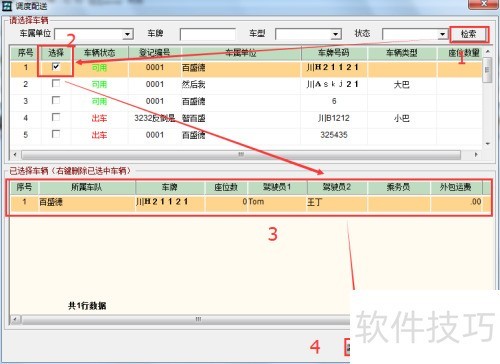
Task: Sort by 车牌号码 column header
Action: (x=334, y=53)
